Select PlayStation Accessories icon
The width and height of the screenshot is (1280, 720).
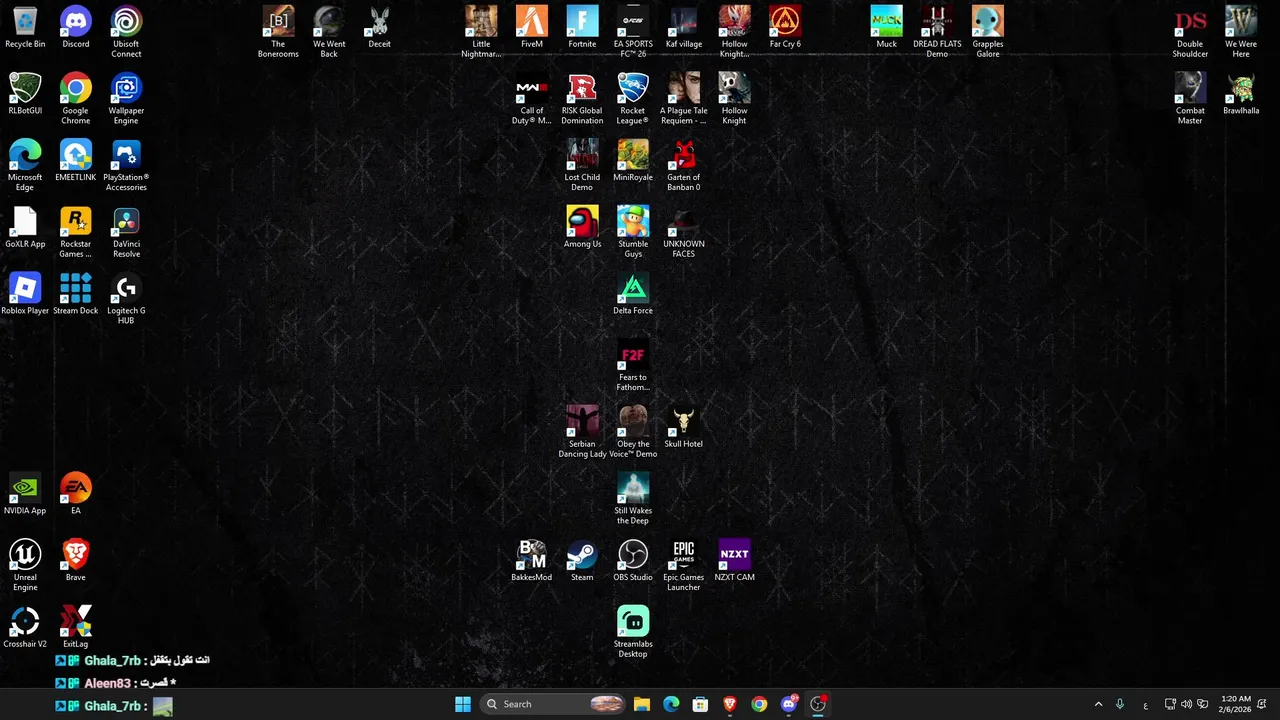[126, 166]
